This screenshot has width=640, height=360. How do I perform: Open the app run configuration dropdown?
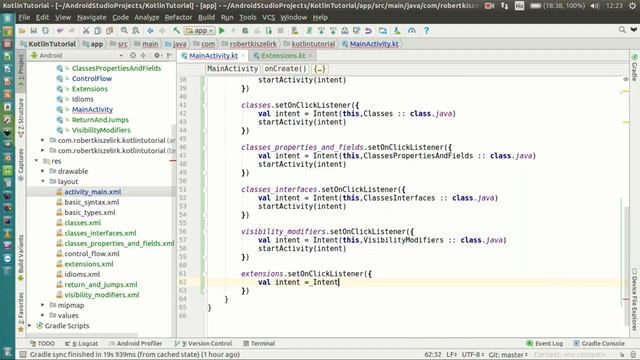point(200,31)
